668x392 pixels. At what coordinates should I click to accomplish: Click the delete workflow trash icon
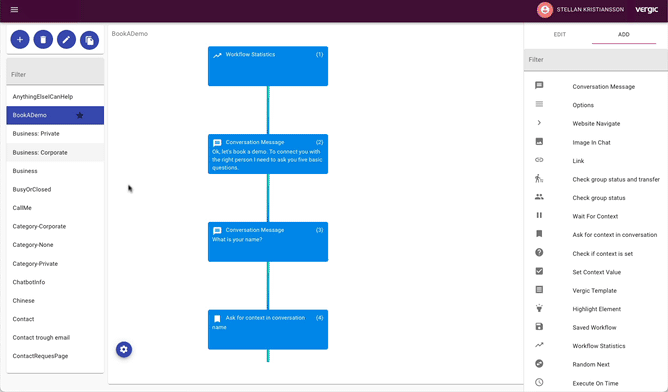click(43, 40)
